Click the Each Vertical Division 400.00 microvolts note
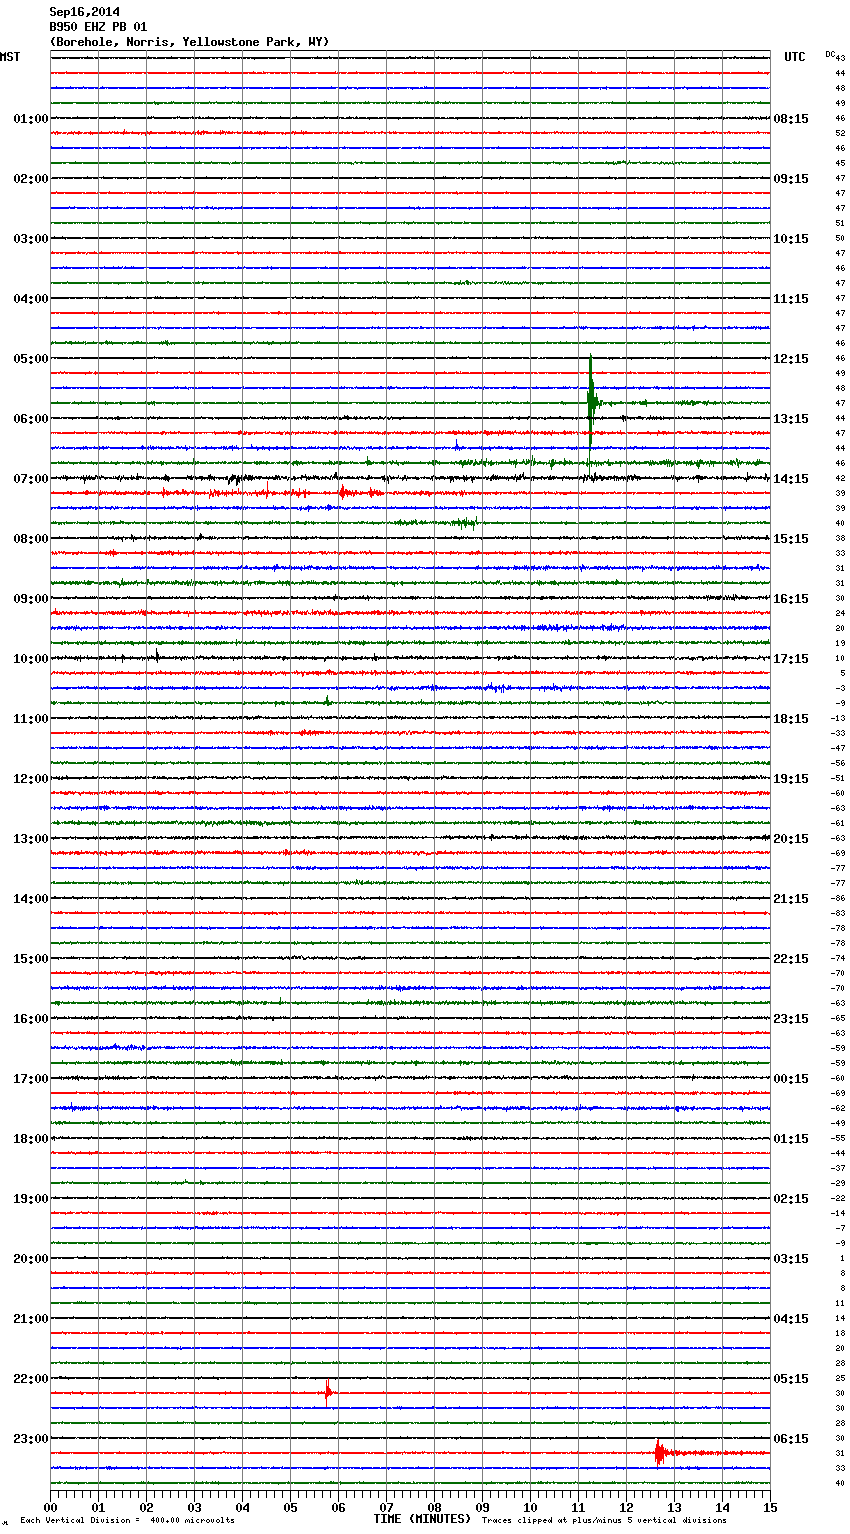 tap(127, 1520)
